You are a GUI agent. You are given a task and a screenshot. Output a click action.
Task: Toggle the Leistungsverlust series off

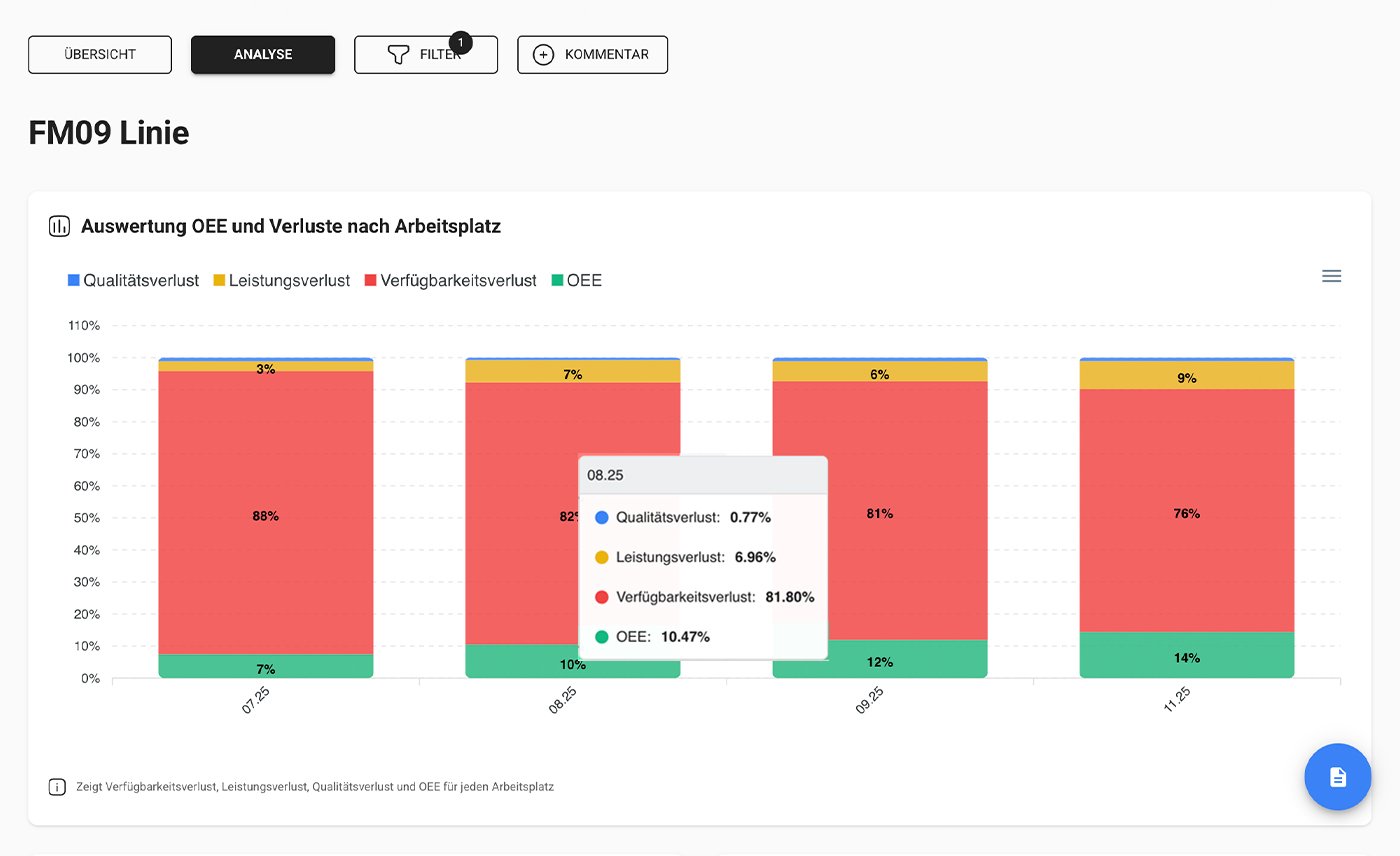283,280
